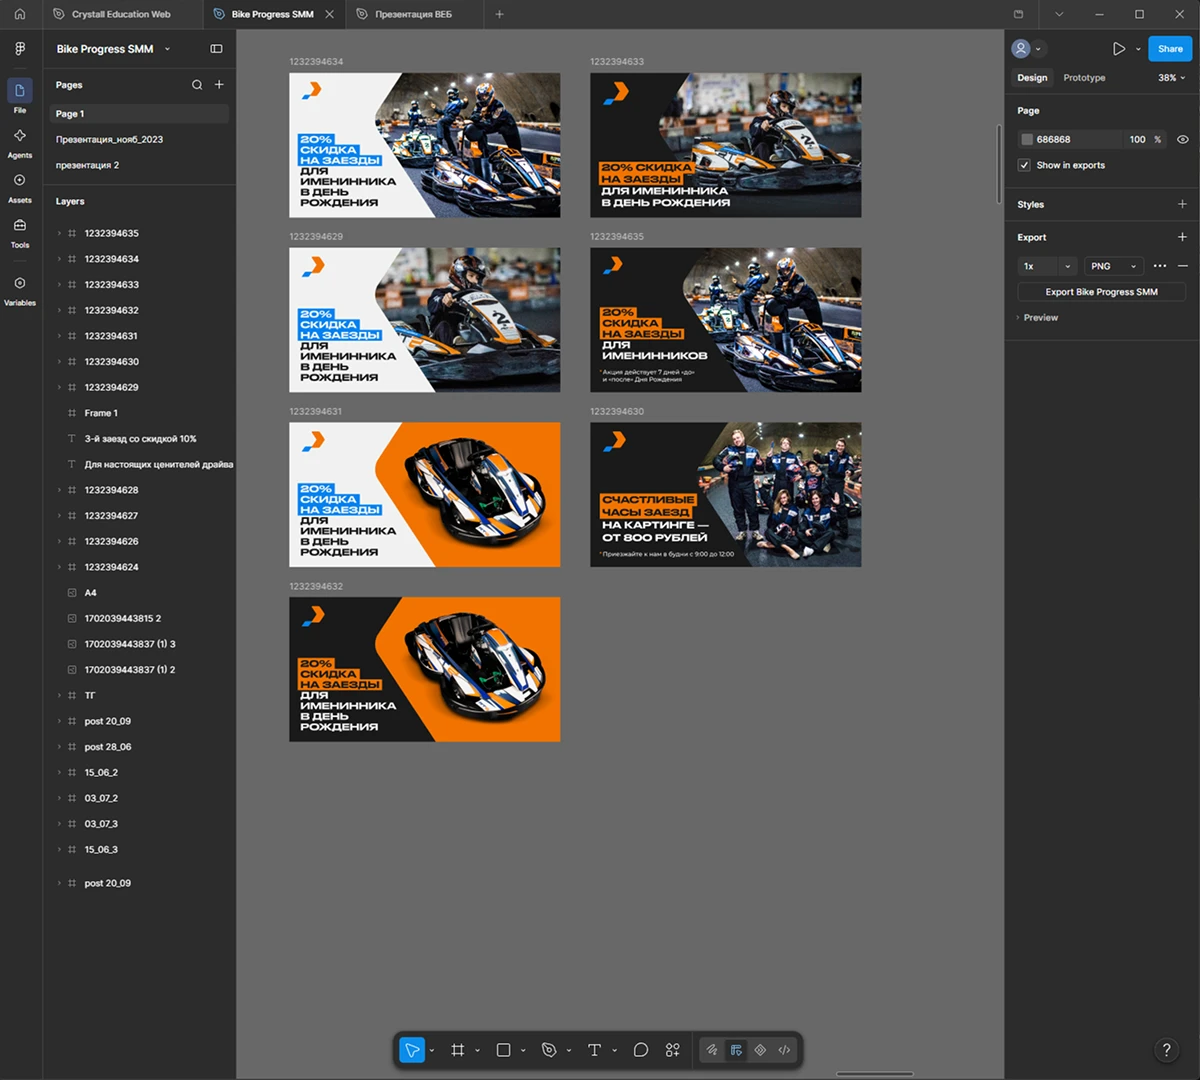Switch to the Prototype tab
This screenshot has height=1080, width=1200.
click(1084, 78)
